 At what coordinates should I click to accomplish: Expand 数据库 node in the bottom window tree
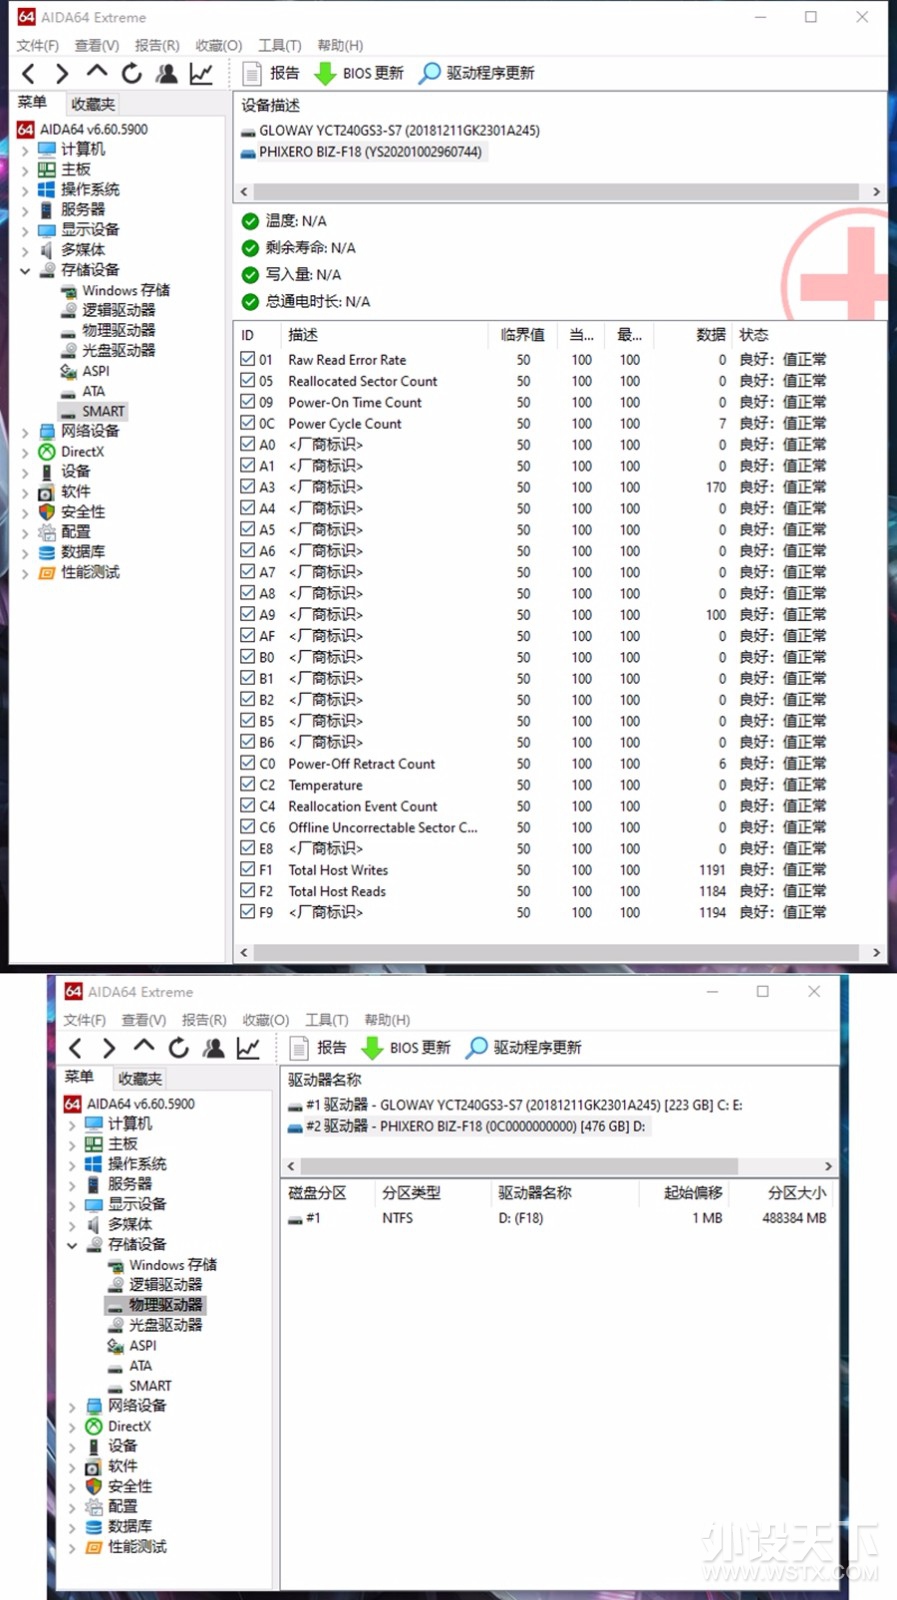[72, 1527]
